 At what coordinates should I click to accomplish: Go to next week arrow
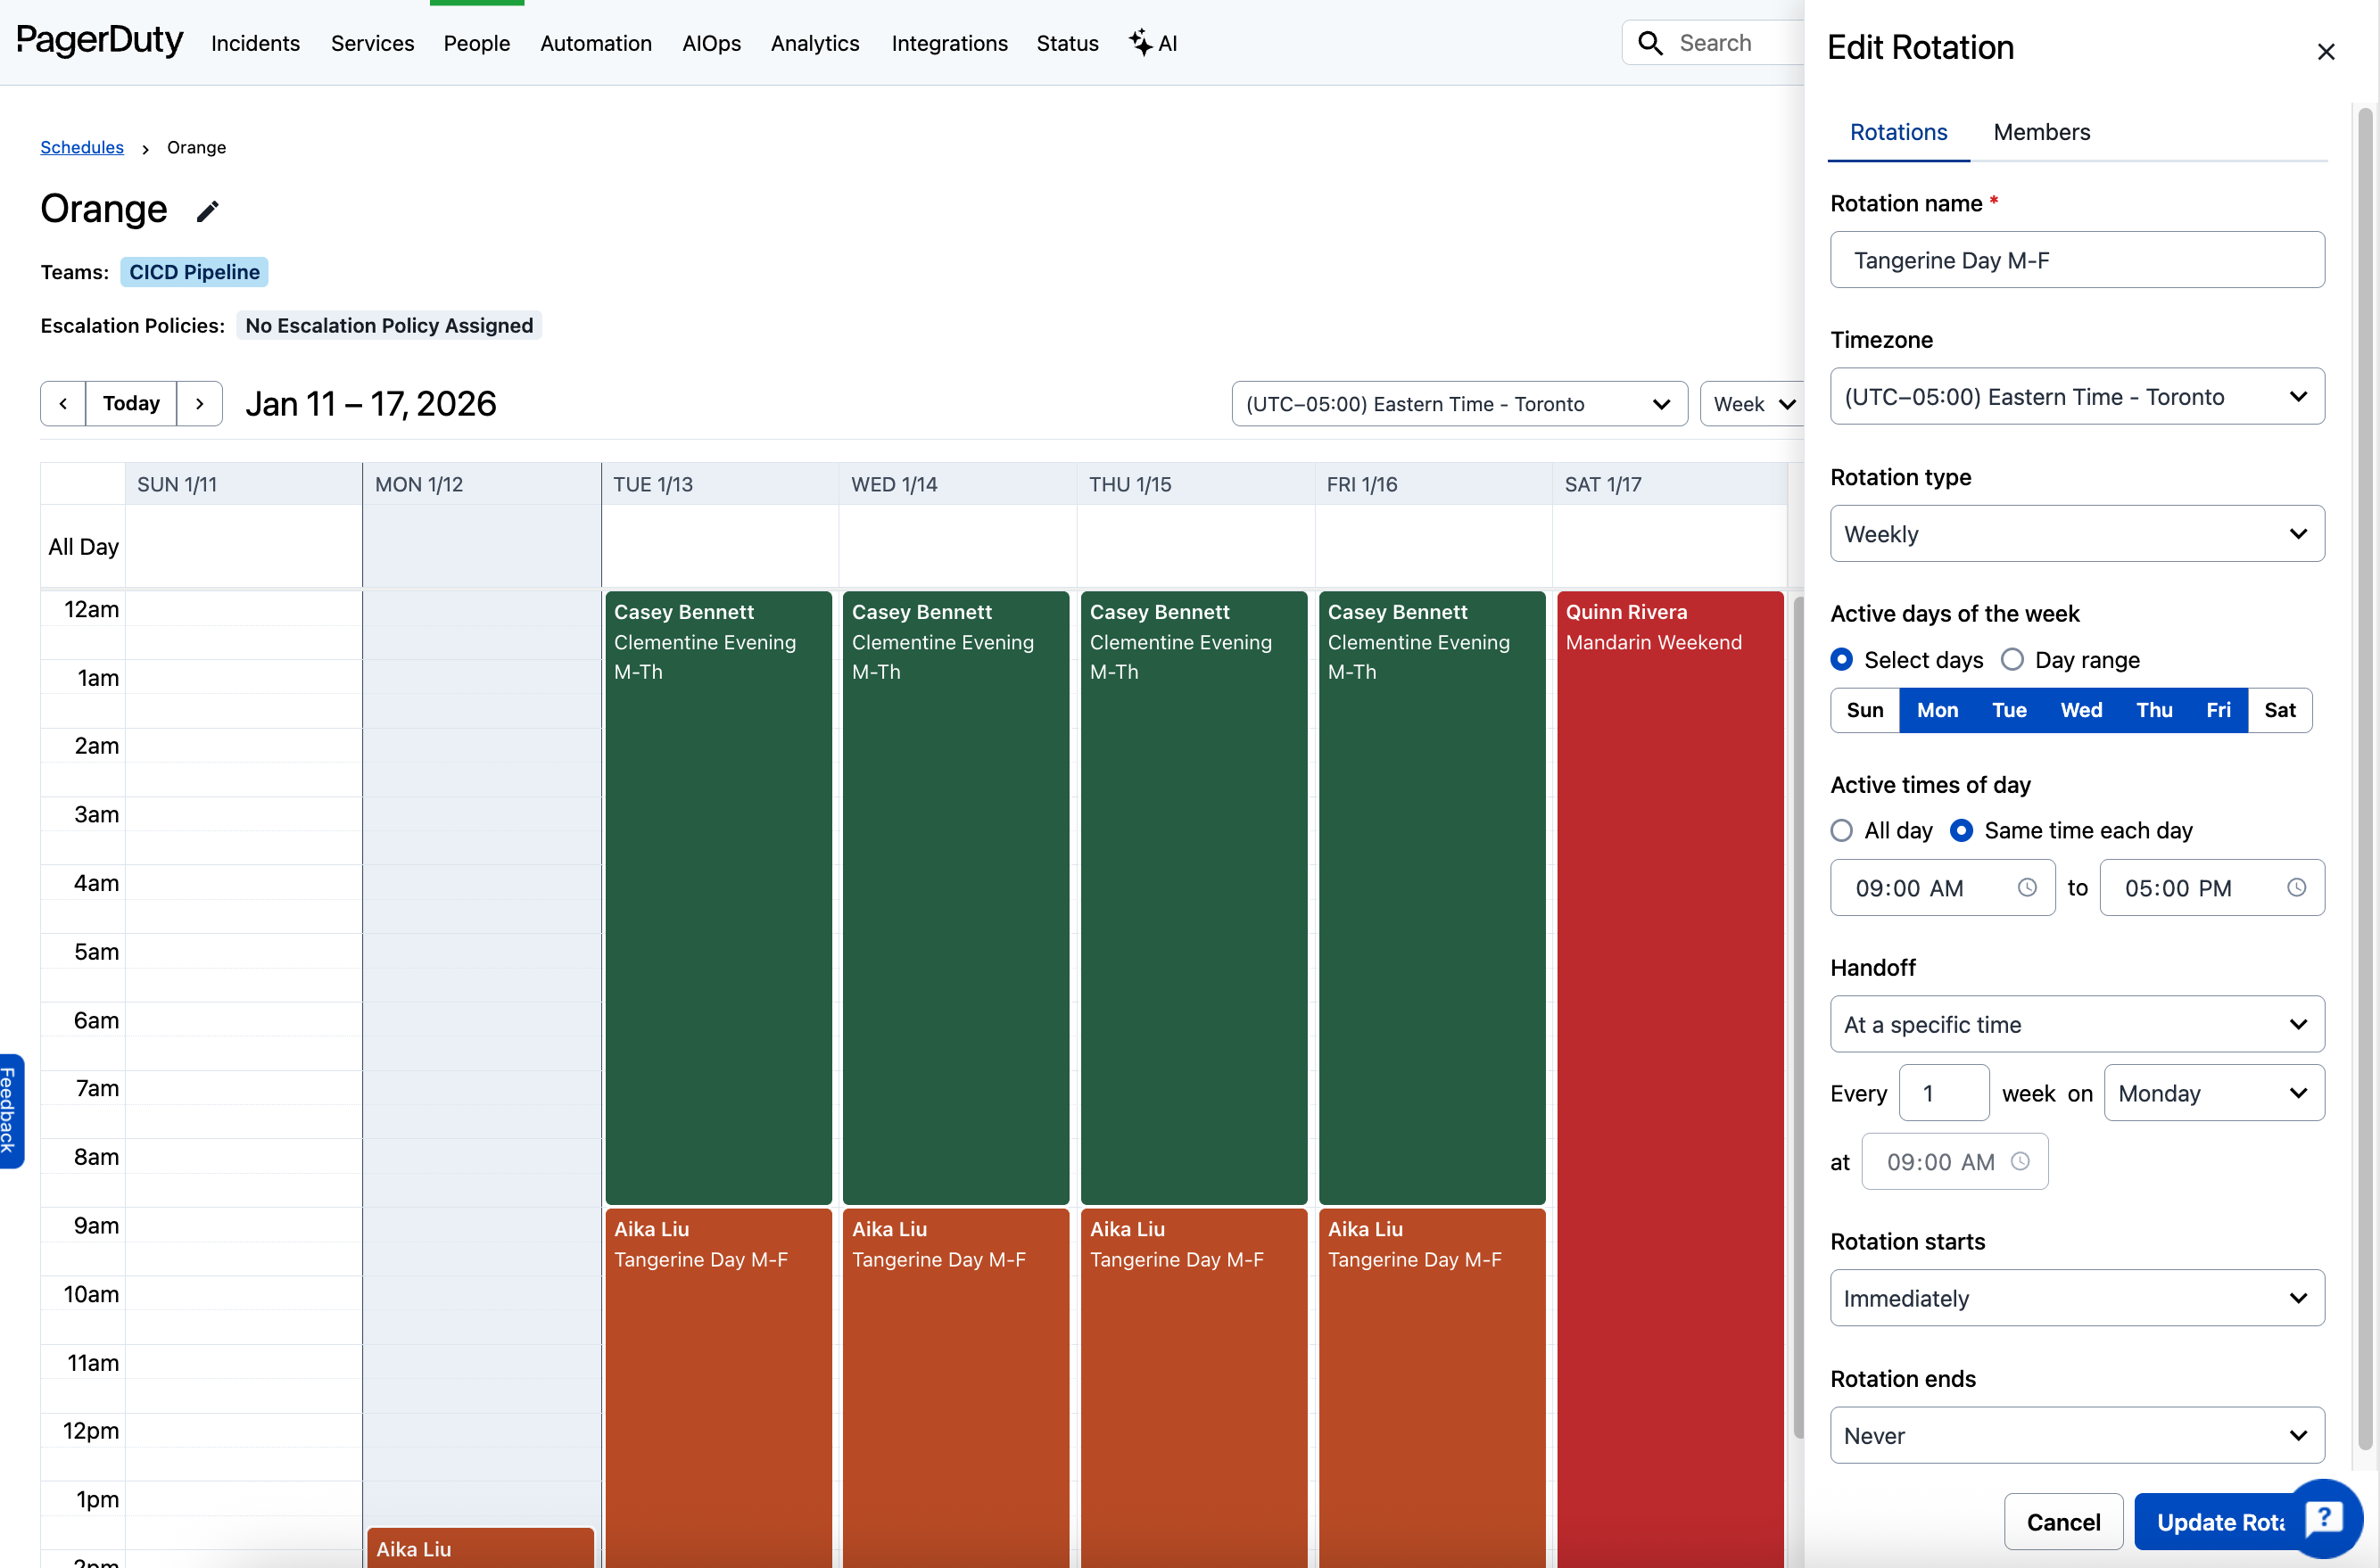pos(199,404)
